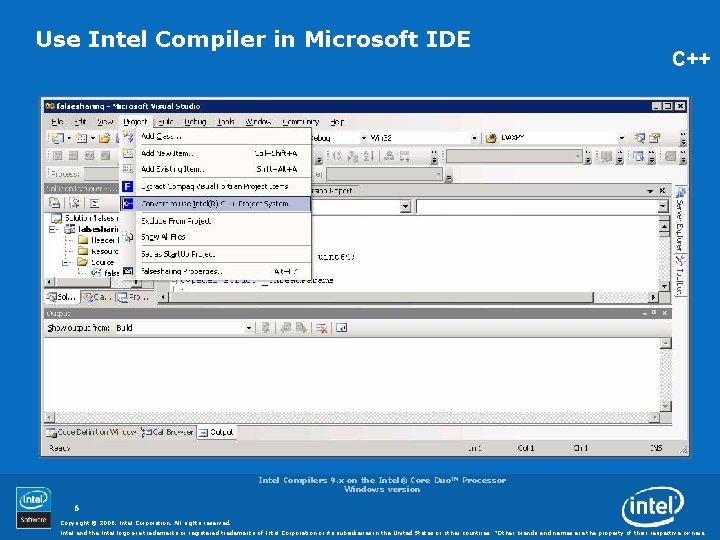Select the Header Files folder

pos(98,240)
